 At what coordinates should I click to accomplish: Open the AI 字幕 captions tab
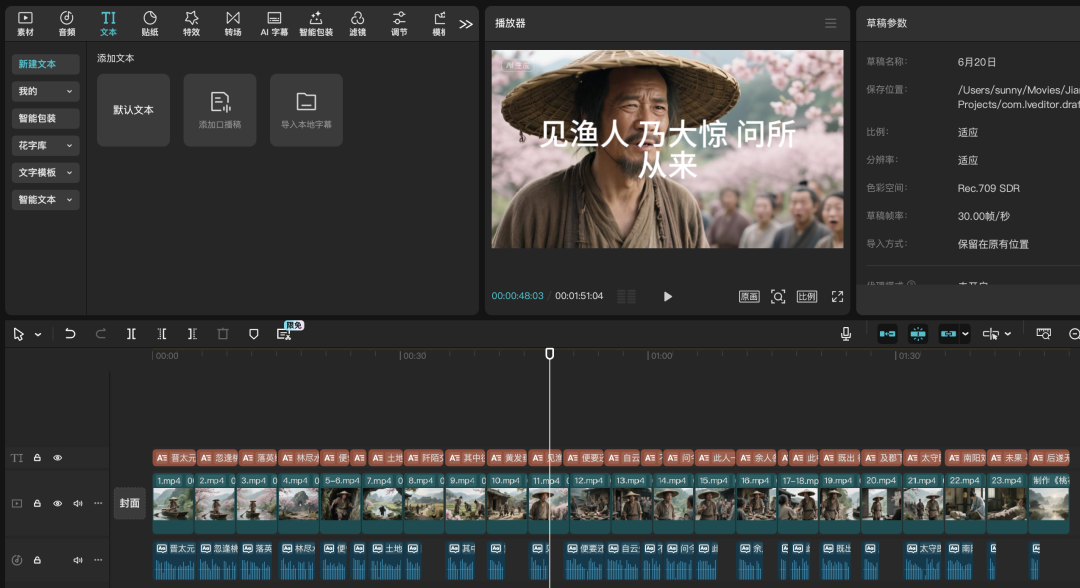pos(274,23)
